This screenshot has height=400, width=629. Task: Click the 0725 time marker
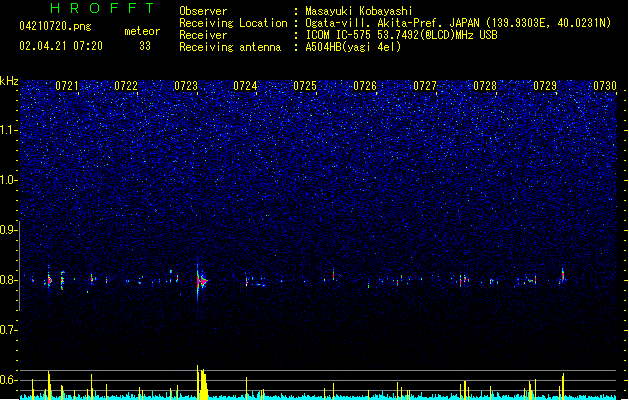tap(305, 86)
